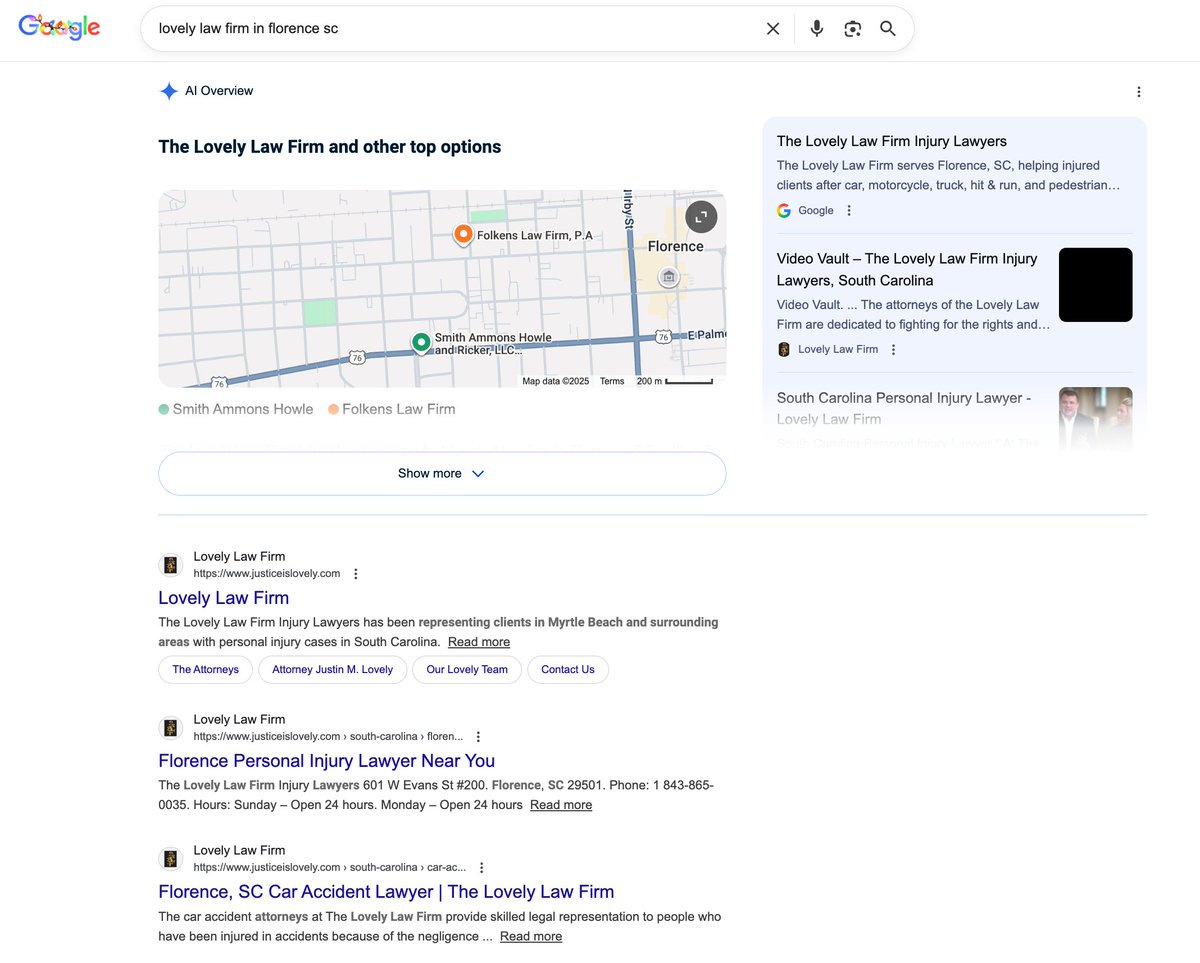The image size is (1200, 963).
Task: Click the Google source icon in first card
Action: [x=784, y=210]
